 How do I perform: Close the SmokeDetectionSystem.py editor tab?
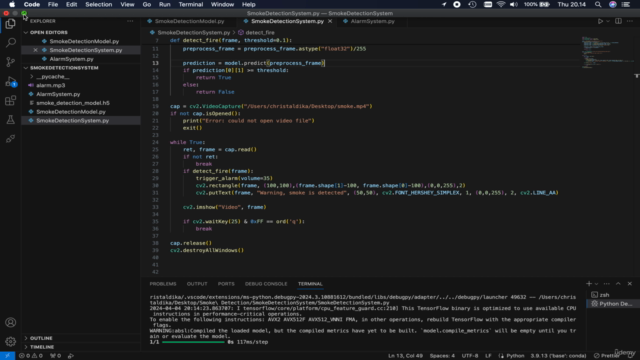(x=330, y=21)
